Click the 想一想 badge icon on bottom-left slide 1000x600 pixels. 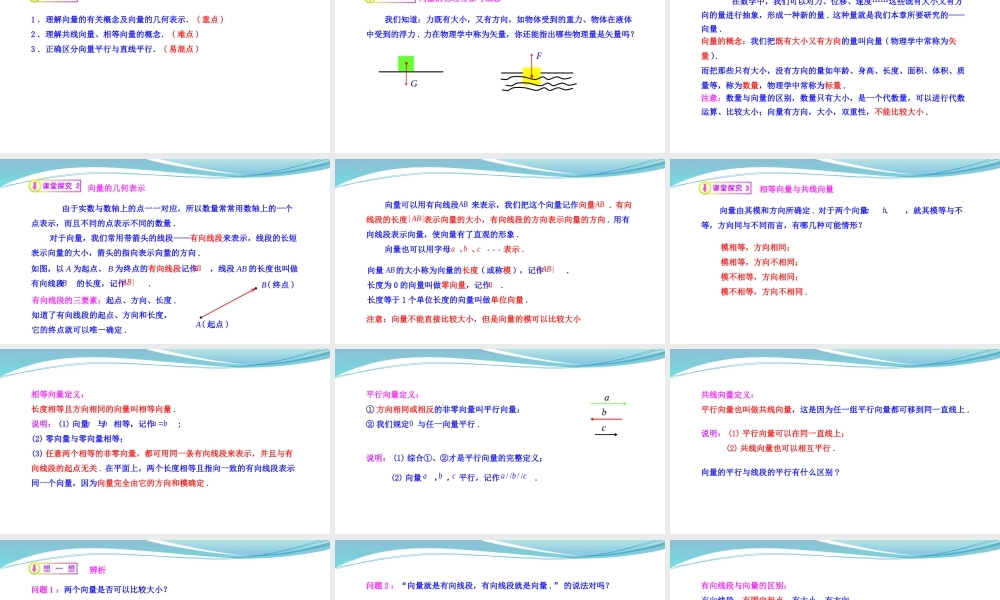(34, 569)
